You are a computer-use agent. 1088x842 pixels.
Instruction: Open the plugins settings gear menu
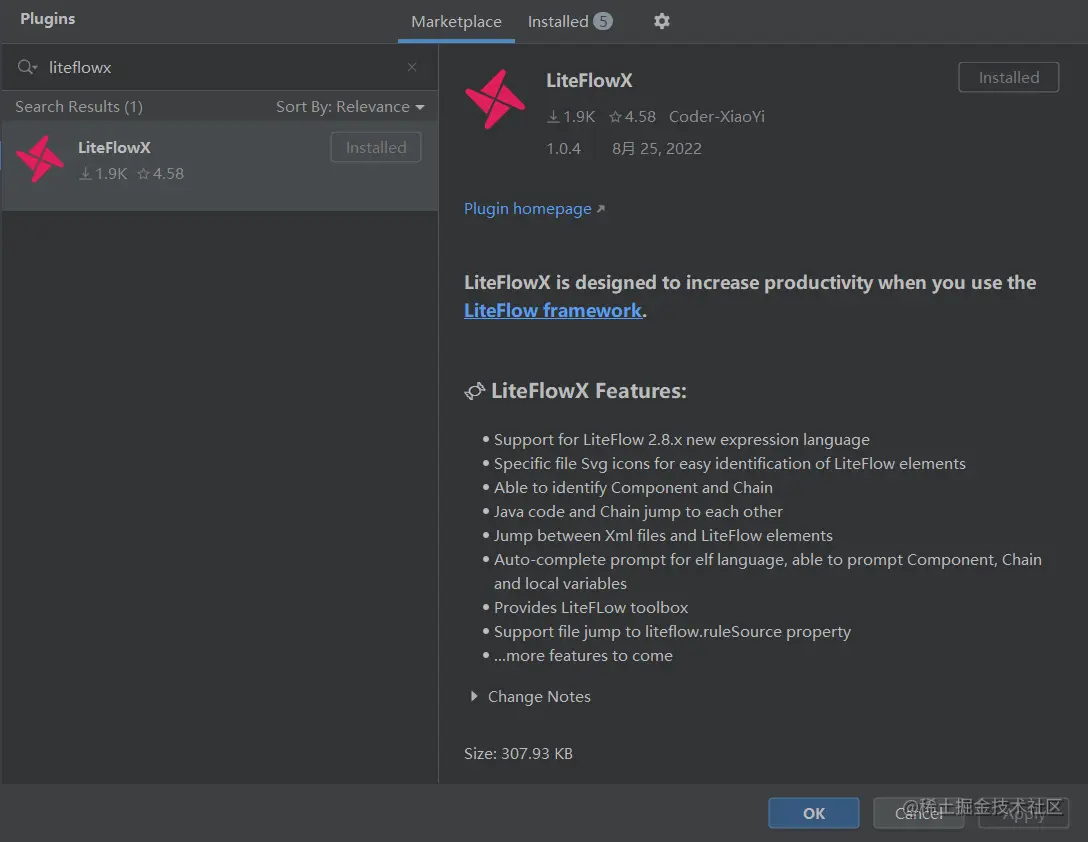point(661,22)
